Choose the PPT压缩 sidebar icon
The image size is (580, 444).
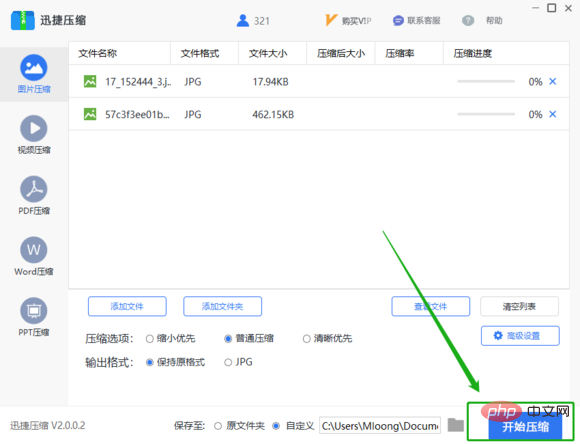tap(34, 311)
